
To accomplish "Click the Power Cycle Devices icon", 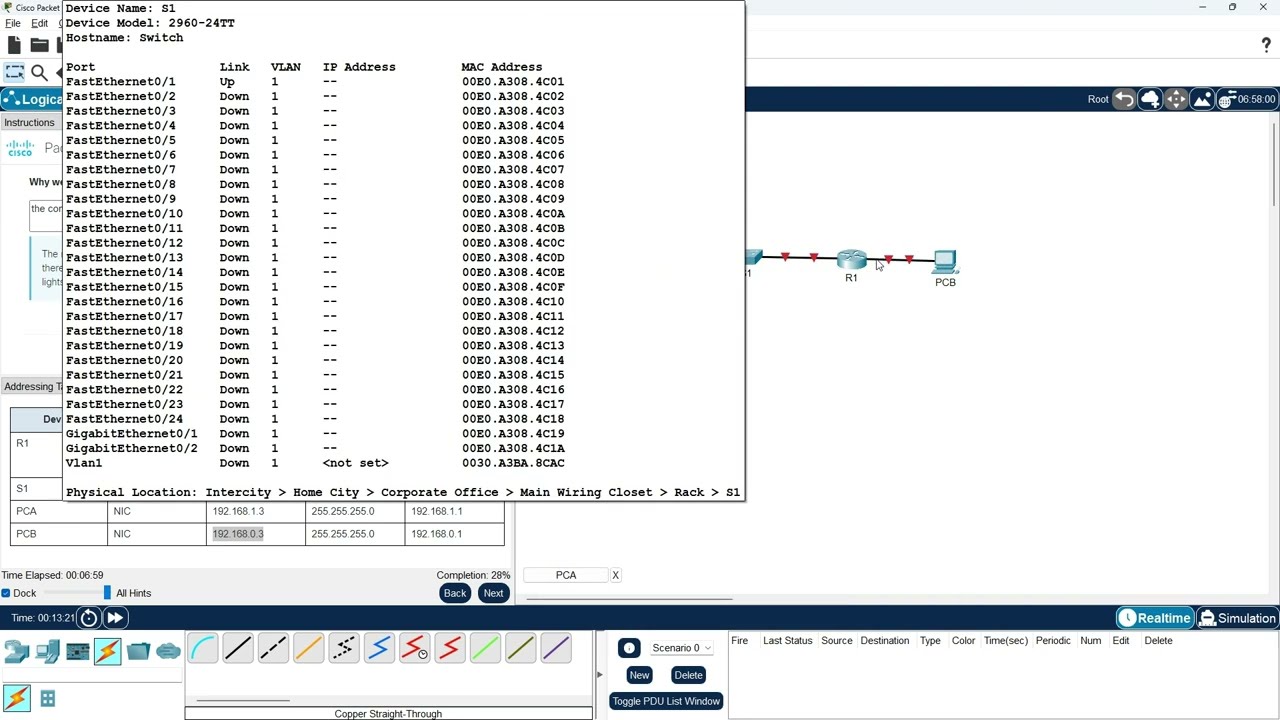I will [x=89, y=618].
